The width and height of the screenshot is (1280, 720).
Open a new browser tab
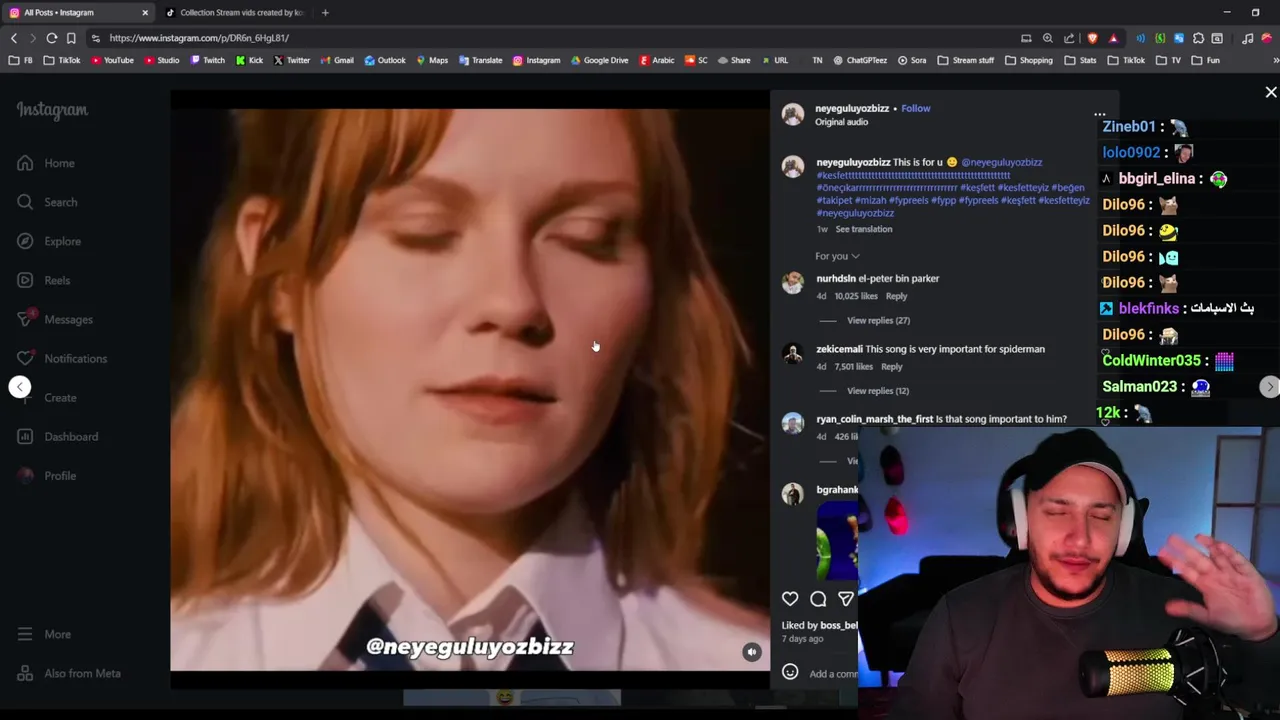pyautogui.click(x=325, y=12)
